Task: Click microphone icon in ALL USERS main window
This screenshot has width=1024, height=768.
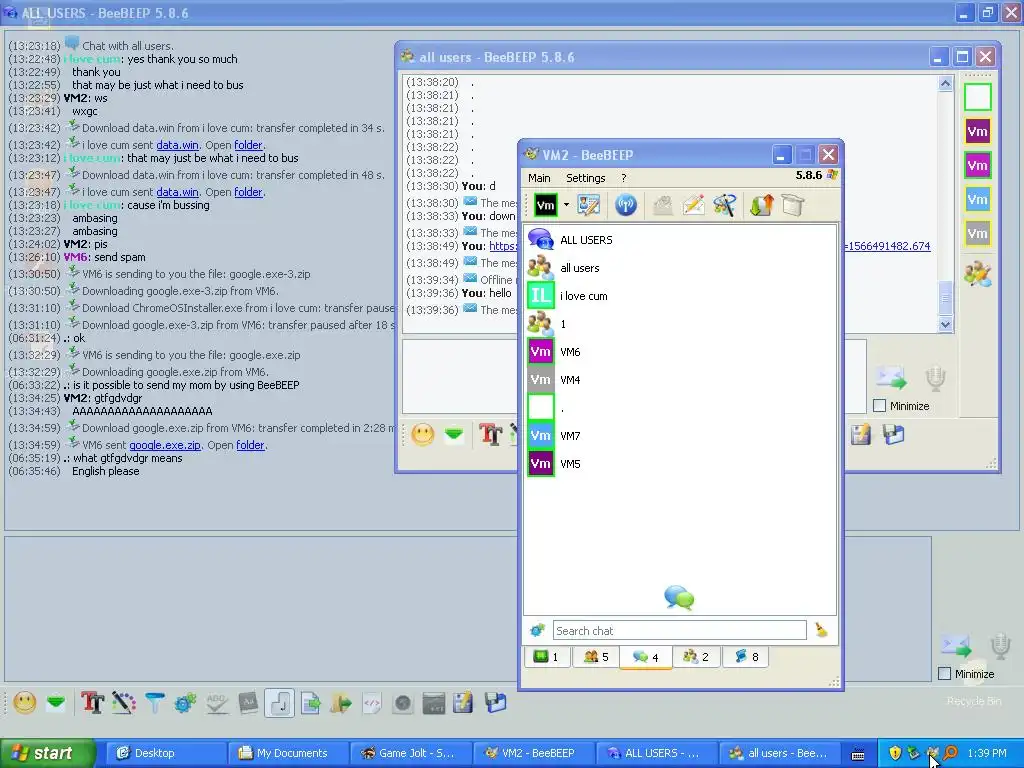Action: pos(1000,647)
